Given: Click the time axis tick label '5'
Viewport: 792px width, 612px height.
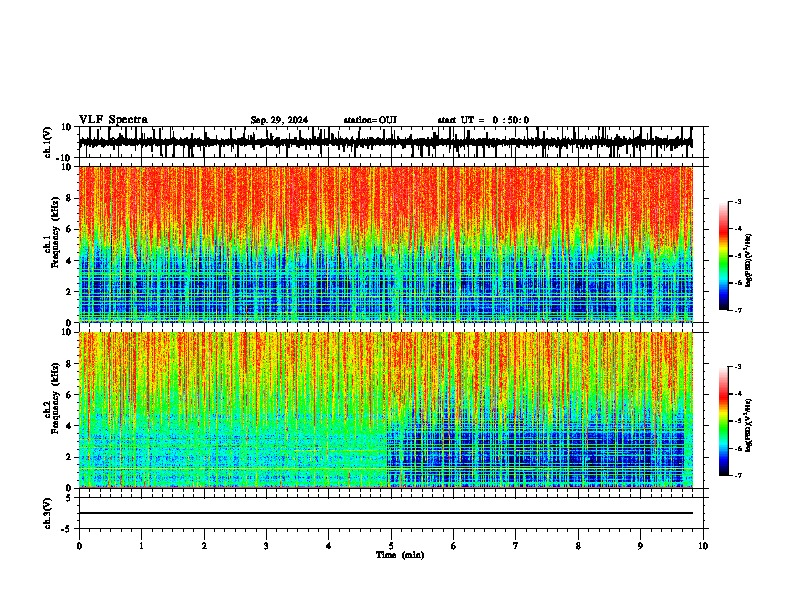Looking at the screenshot, I should pyautogui.click(x=391, y=546).
